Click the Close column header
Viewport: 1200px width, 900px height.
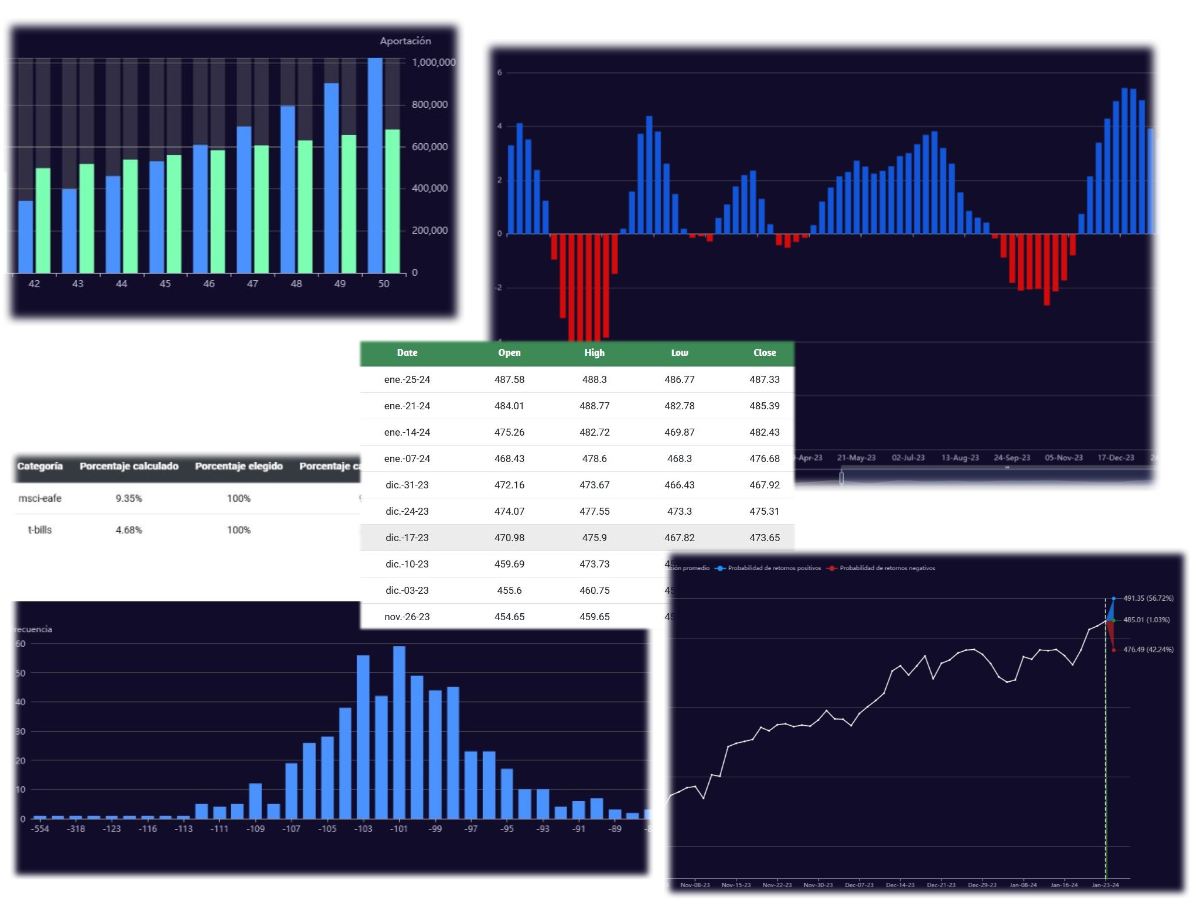(764, 353)
